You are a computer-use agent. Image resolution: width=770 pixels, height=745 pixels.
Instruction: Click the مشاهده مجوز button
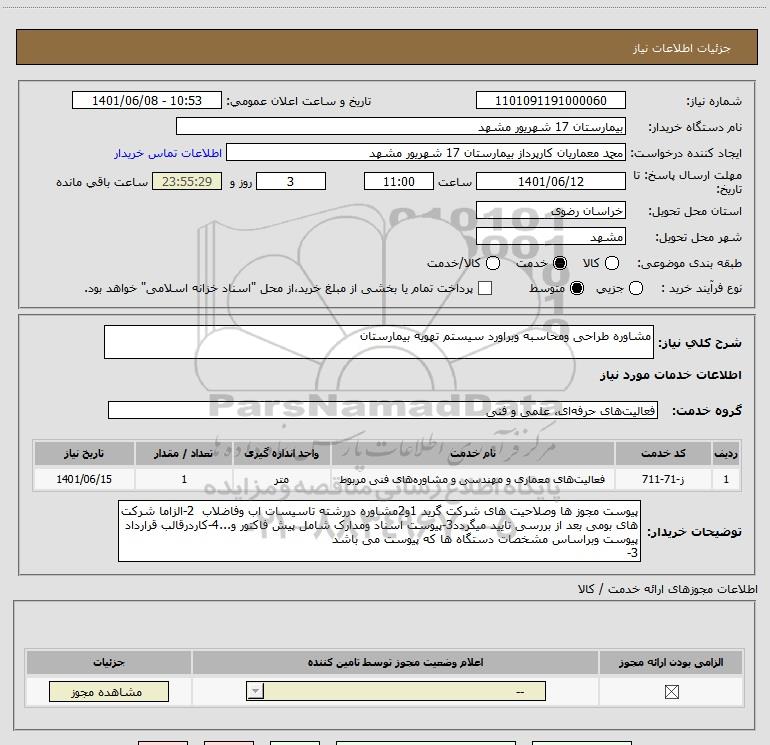tap(109, 691)
